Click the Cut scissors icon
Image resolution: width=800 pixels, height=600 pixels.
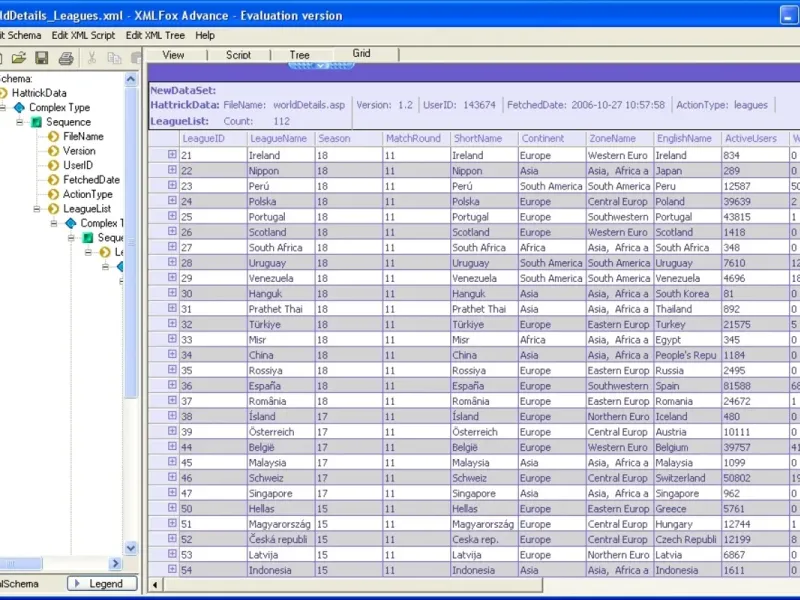(x=92, y=58)
